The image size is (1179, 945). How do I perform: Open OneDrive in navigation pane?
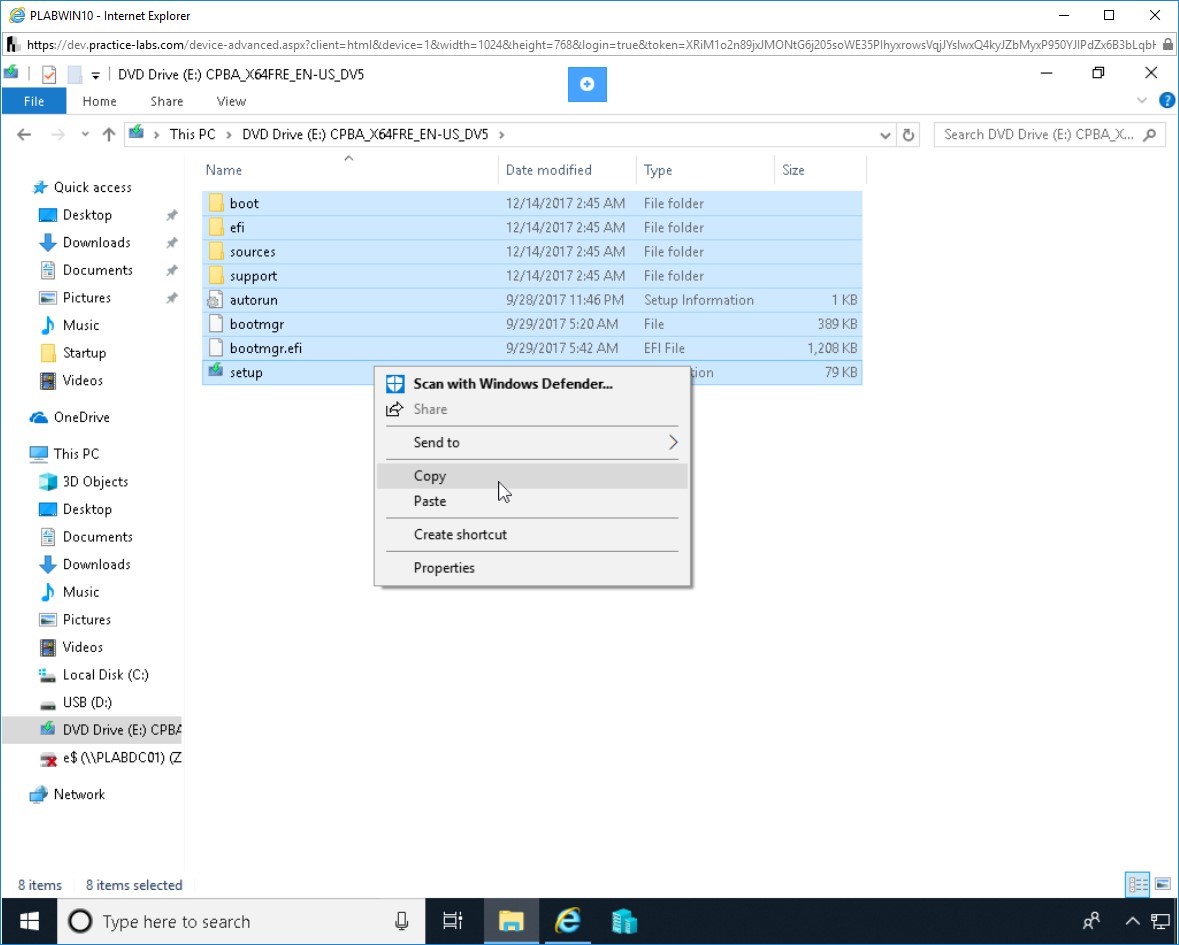pos(81,417)
